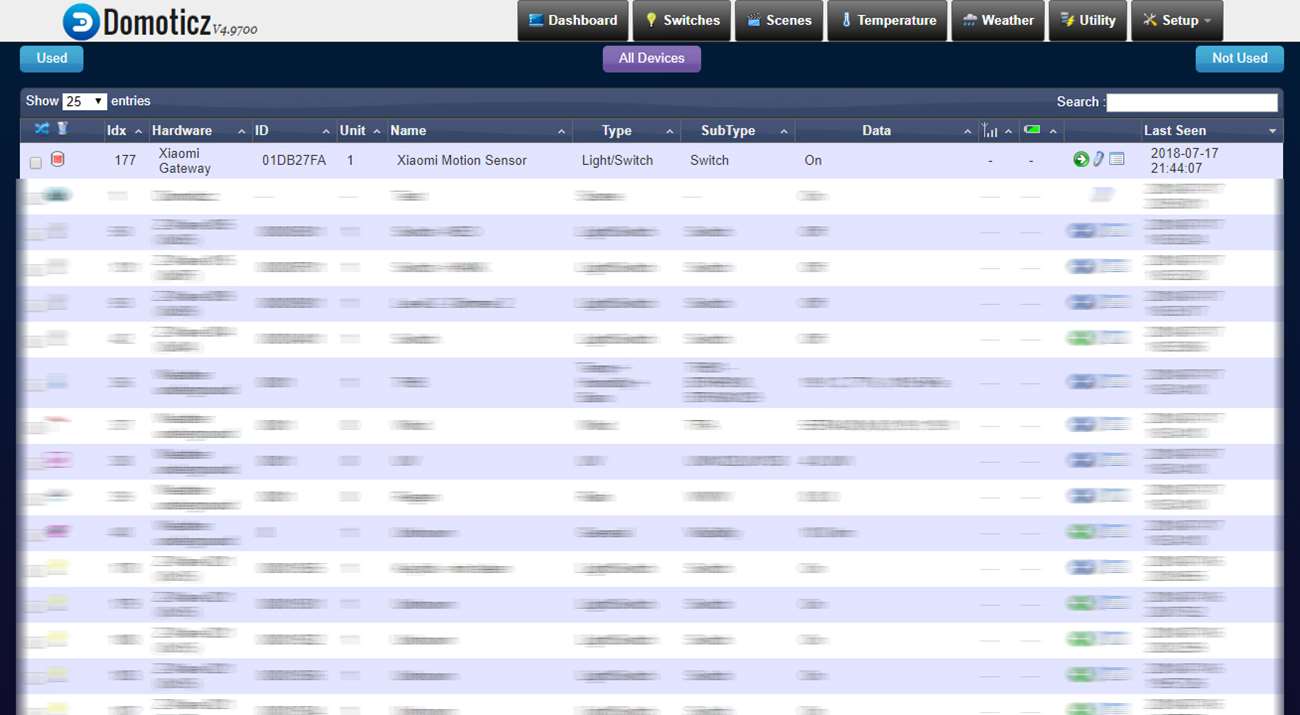Click the red device icon for Xiaomi Gateway row
This screenshot has width=1300, height=715.
pos(58,160)
